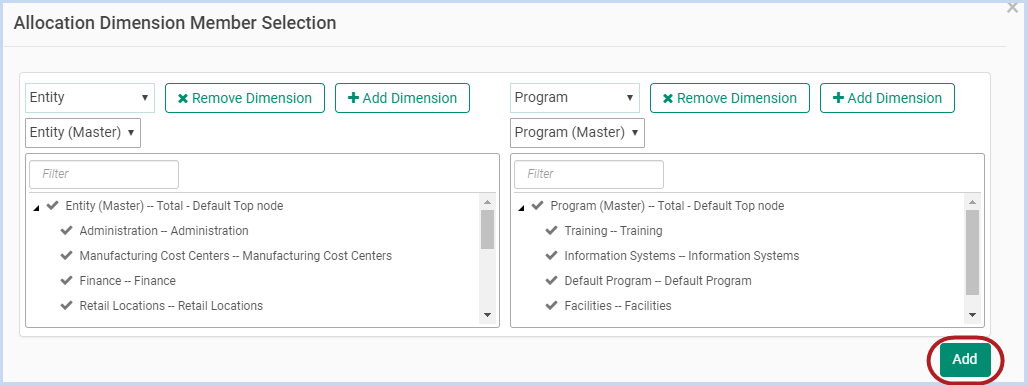
Task: Focus the Program list Filter field
Action: tap(589, 174)
